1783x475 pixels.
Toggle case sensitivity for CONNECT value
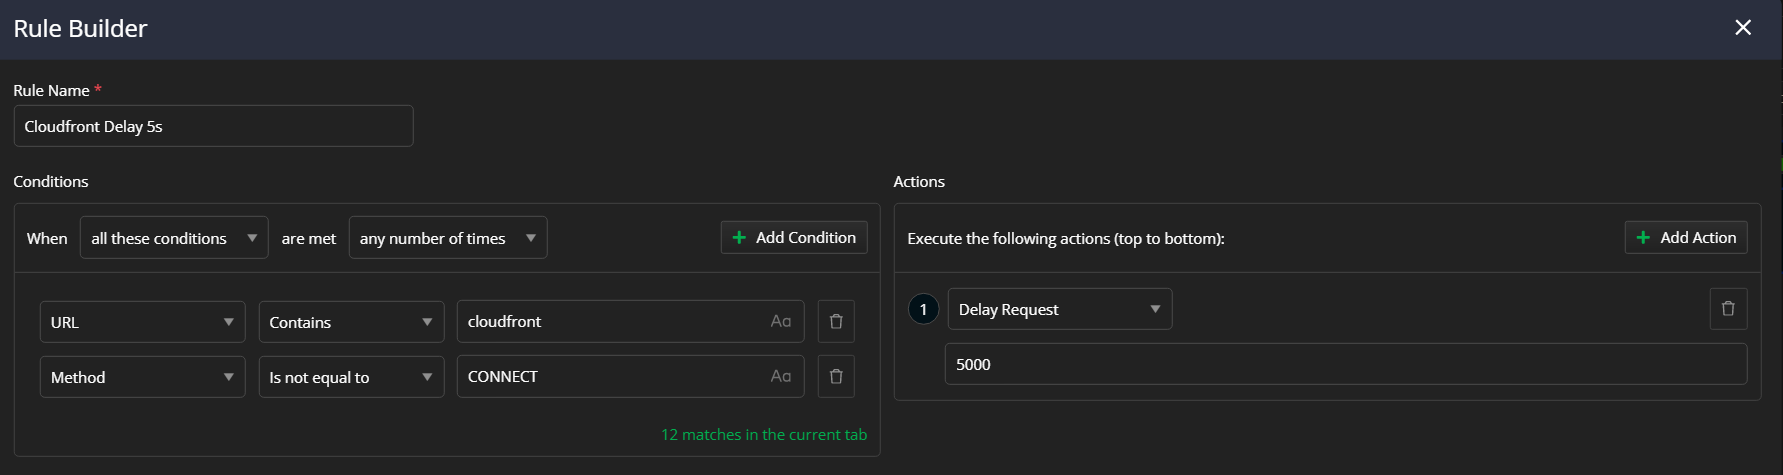tap(781, 377)
